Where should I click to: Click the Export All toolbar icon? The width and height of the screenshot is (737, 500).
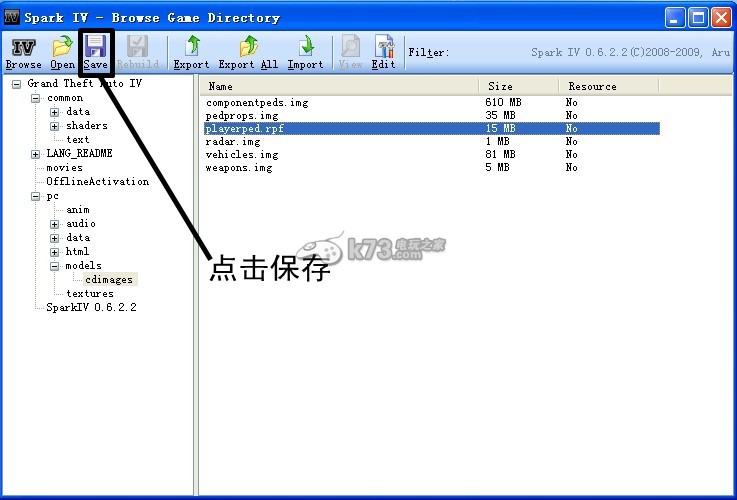(x=248, y=52)
